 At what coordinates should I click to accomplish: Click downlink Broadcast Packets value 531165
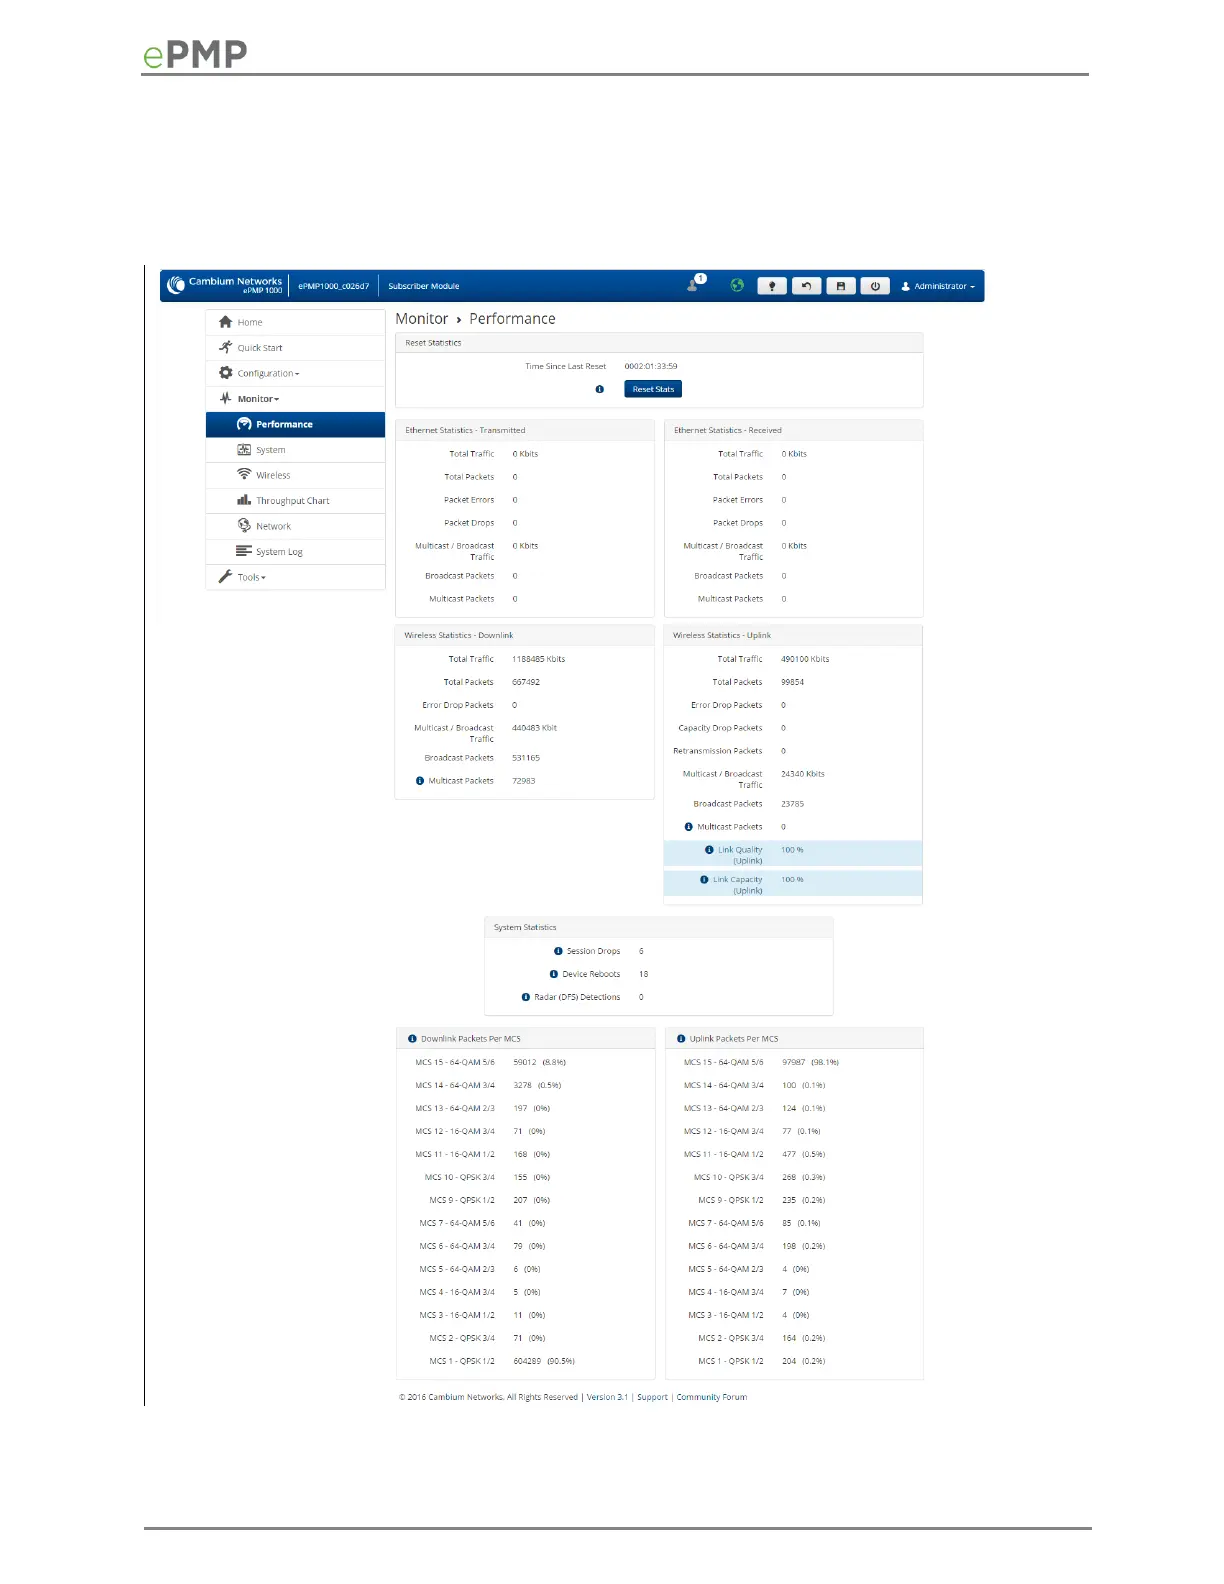(x=526, y=758)
